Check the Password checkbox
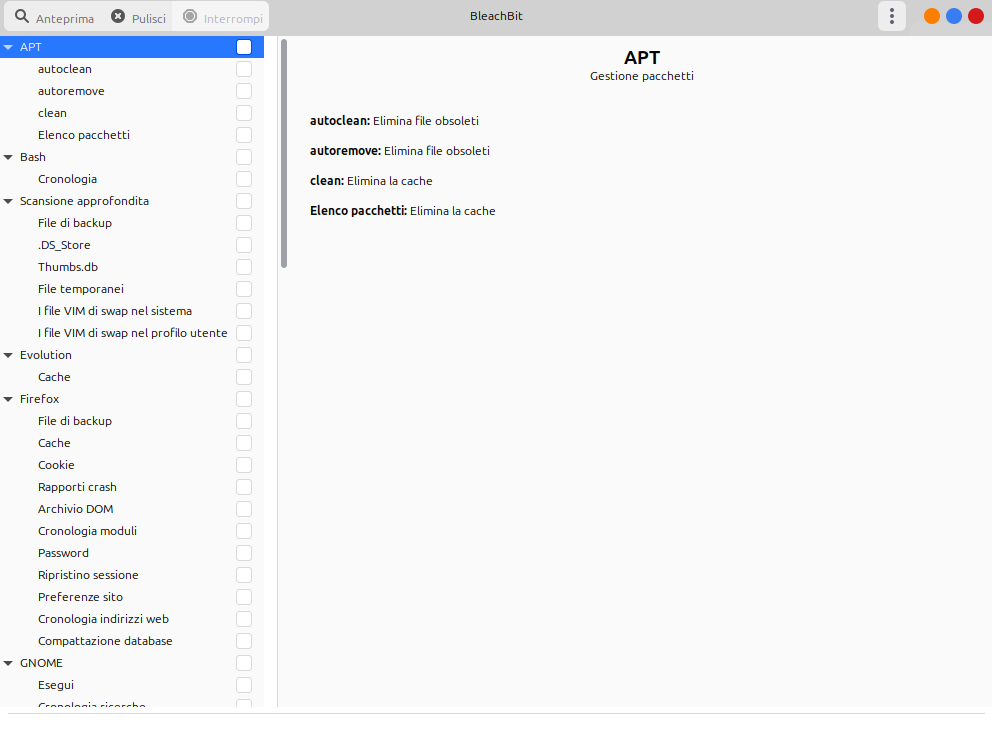Image resolution: width=992 pixels, height=743 pixels. [244, 553]
